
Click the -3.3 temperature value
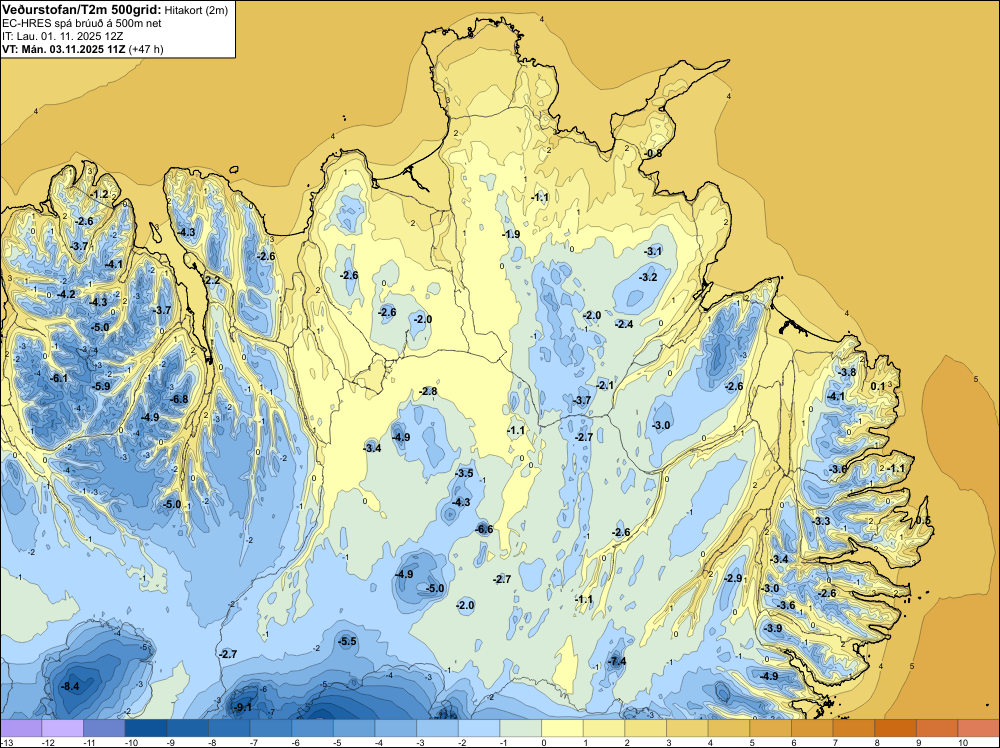point(821,521)
